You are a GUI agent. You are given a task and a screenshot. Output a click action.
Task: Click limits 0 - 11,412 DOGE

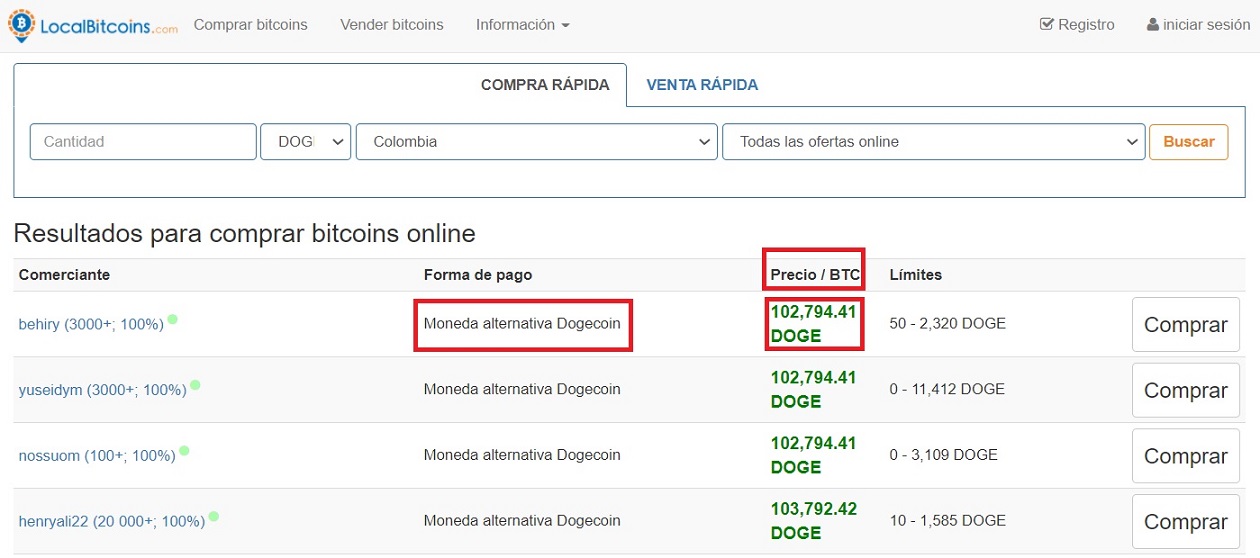(947, 389)
